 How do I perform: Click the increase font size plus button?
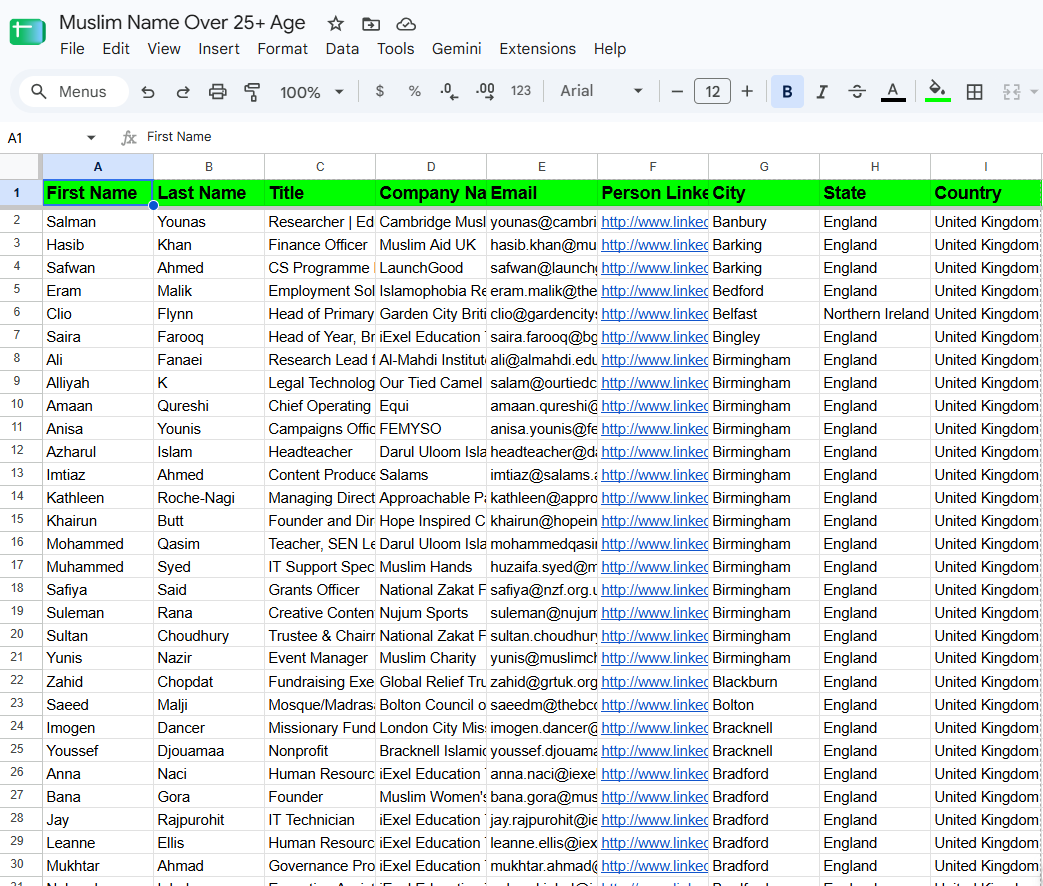point(747,91)
